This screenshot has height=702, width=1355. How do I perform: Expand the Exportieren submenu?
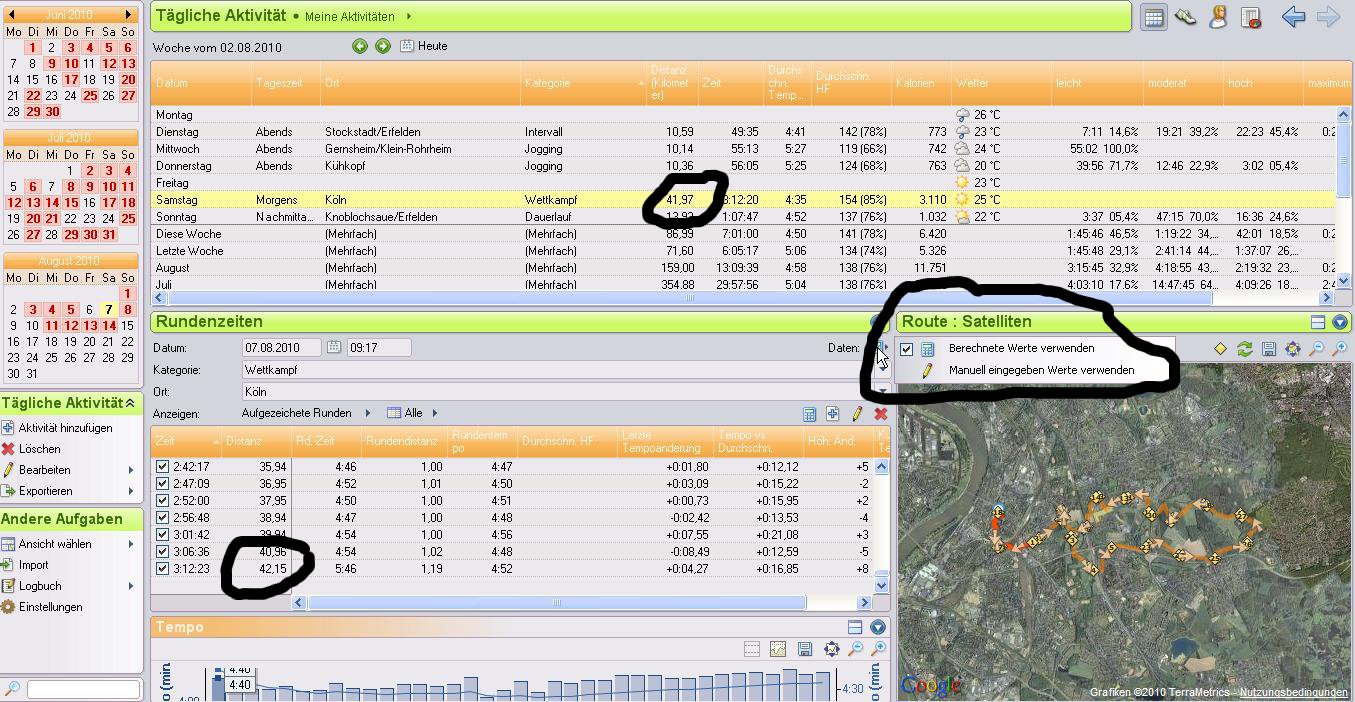(130, 491)
